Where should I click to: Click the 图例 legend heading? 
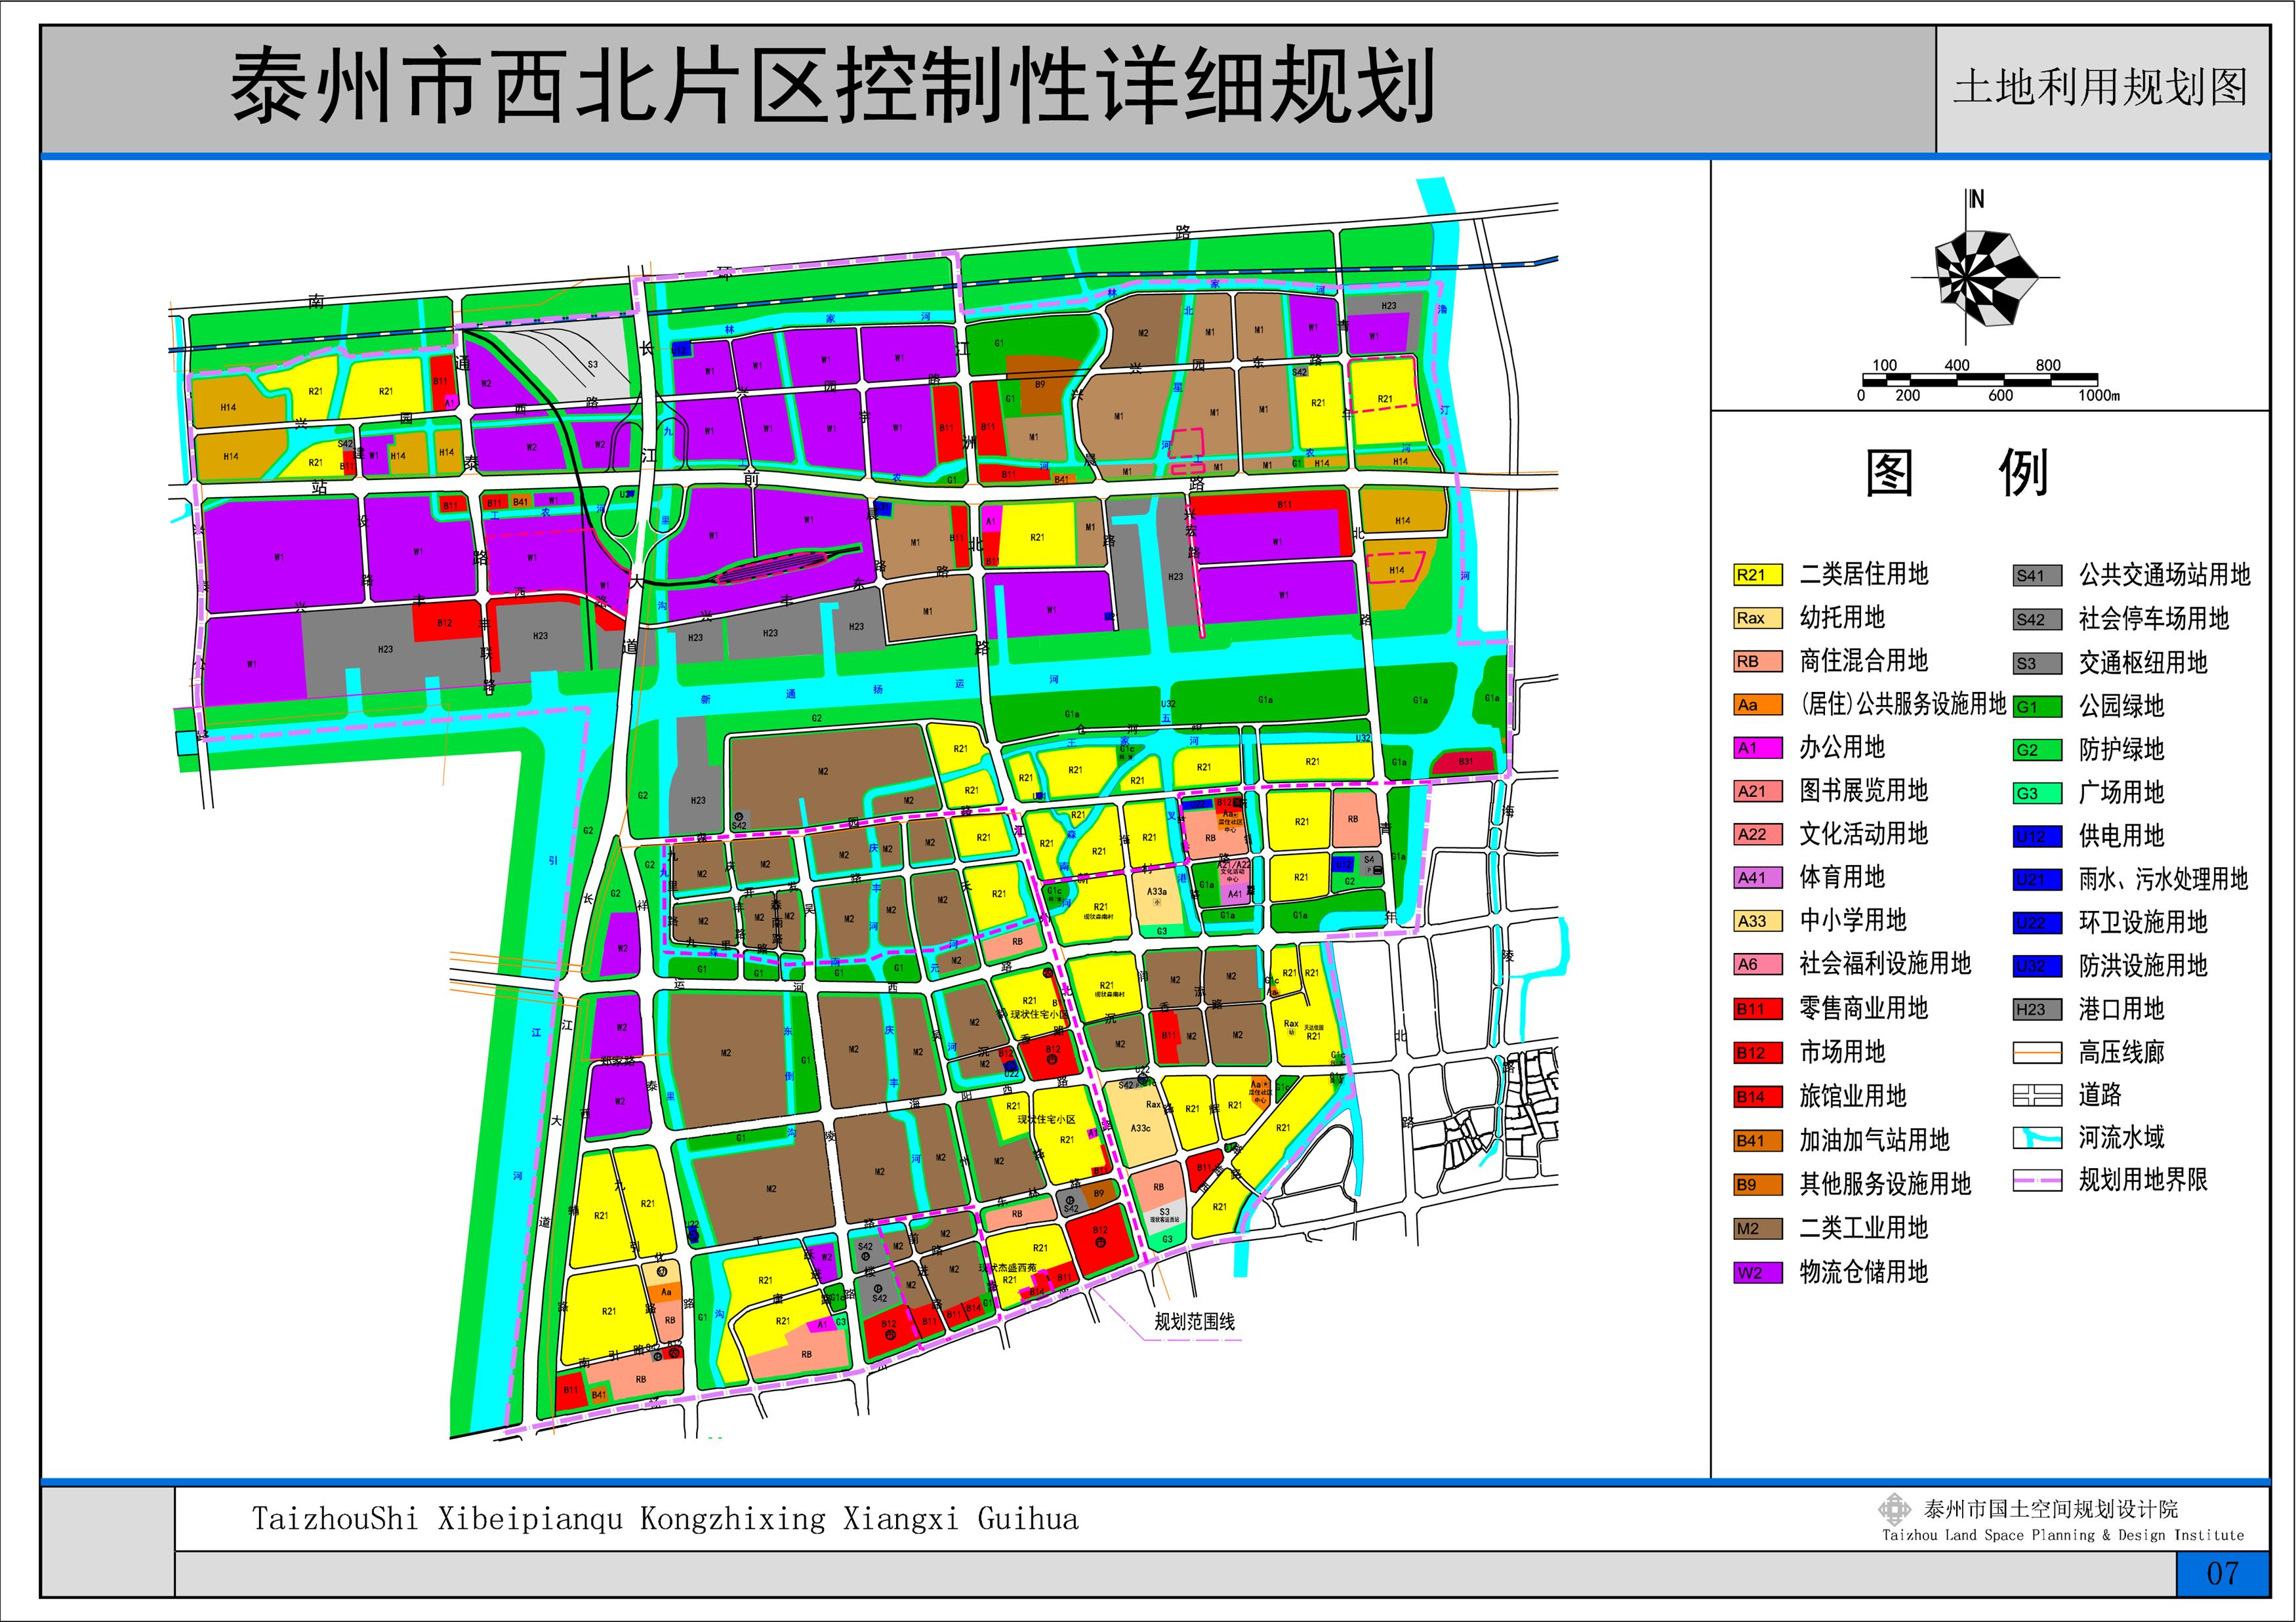(x=1956, y=473)
